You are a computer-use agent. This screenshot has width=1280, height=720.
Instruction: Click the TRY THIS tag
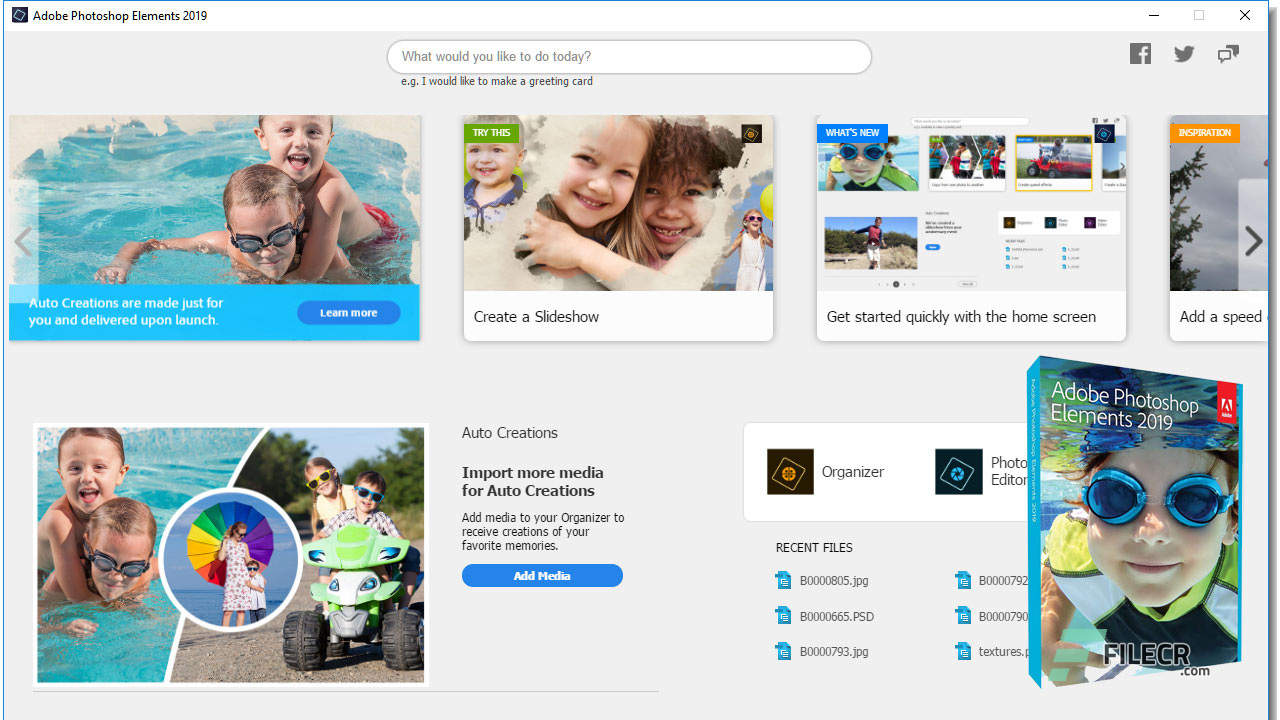[491, 133]
